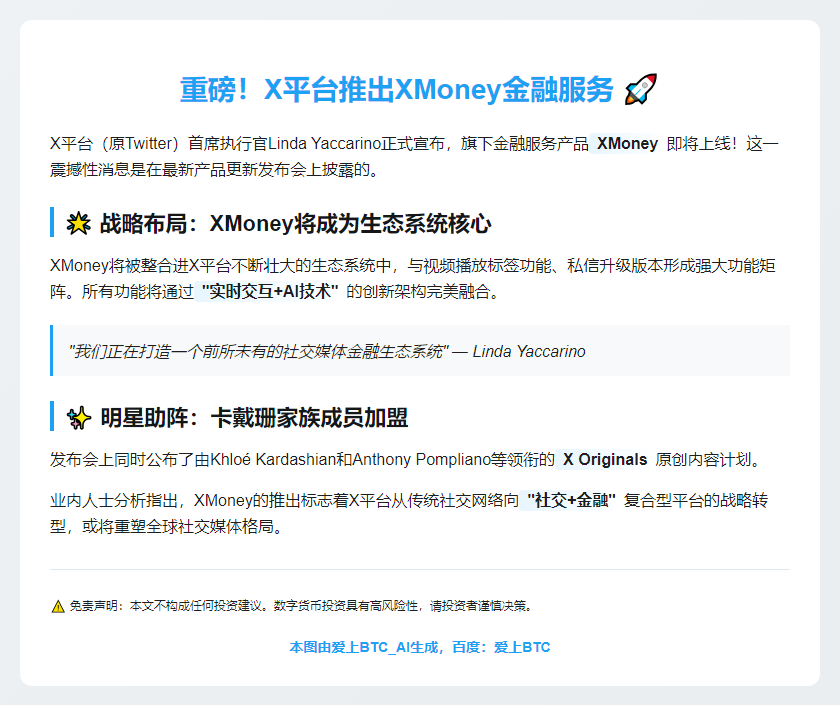This screenshot has height=705, width=840.
Task: Click the text 首席执行官Linda Yaccarino正式宣布
Action: pyautogui.click(x=316, y=144)
